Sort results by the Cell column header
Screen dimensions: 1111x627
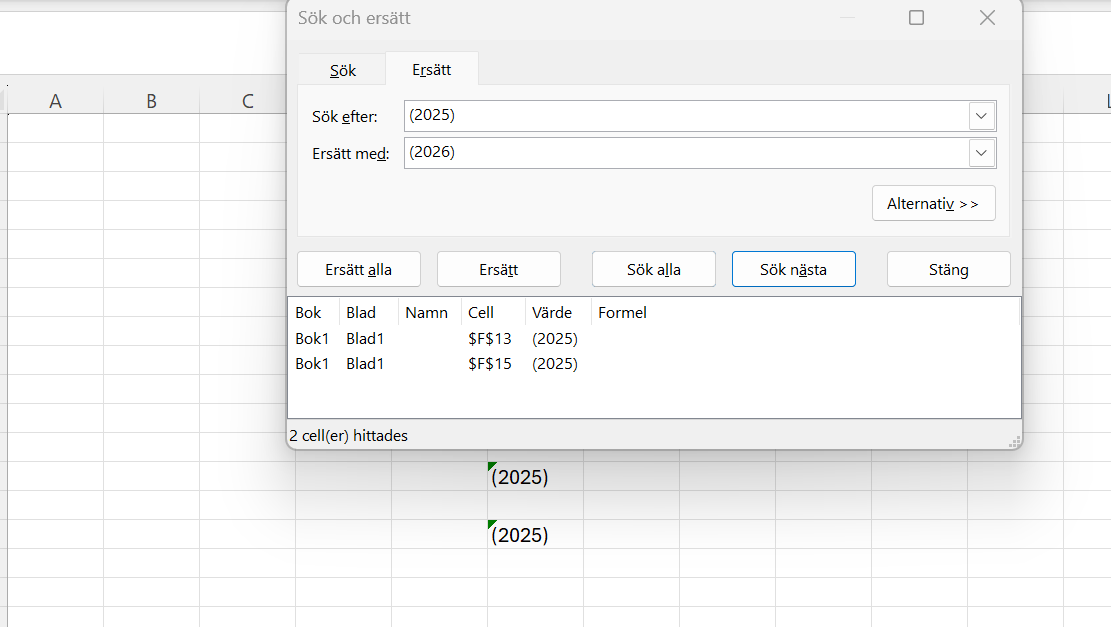pyautogui.click(x=481, y=313)
